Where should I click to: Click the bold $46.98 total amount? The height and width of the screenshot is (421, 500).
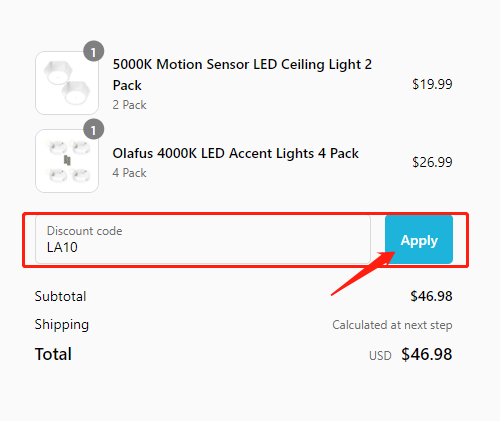427,354
